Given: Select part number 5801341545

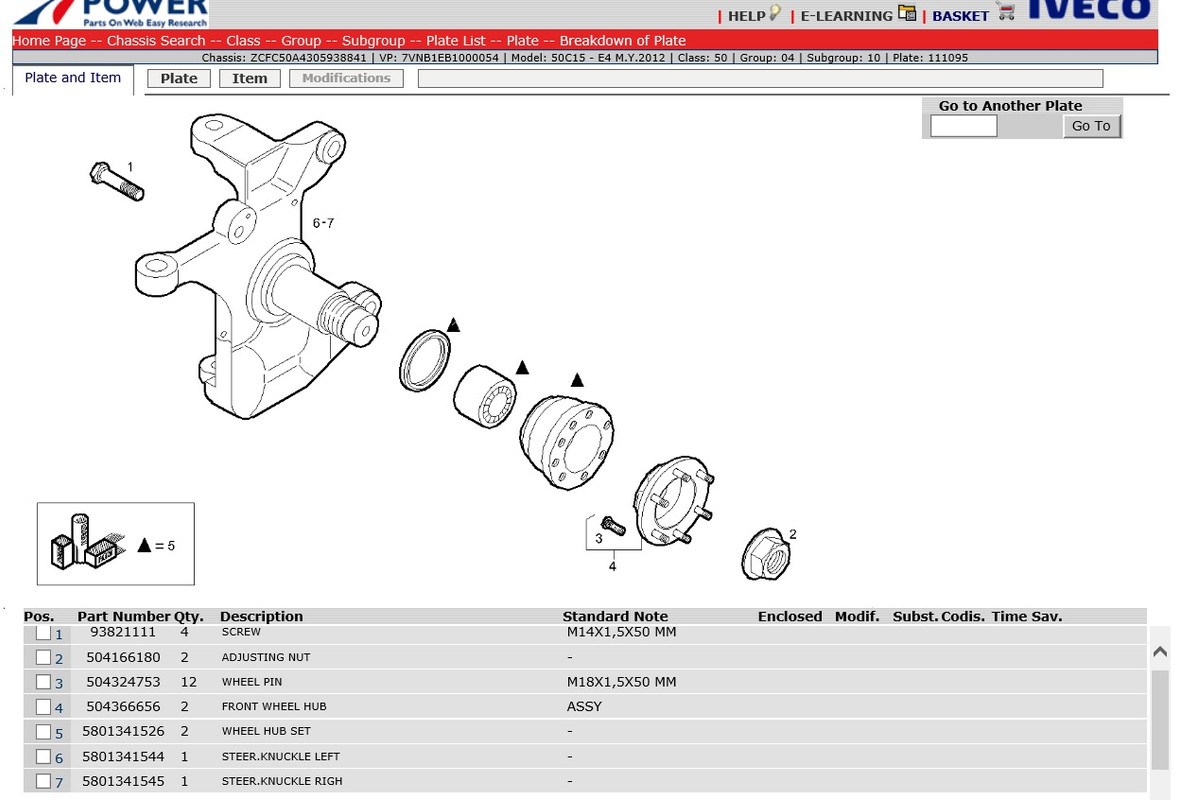Looking at the screenshot, I should coord(123,781).
